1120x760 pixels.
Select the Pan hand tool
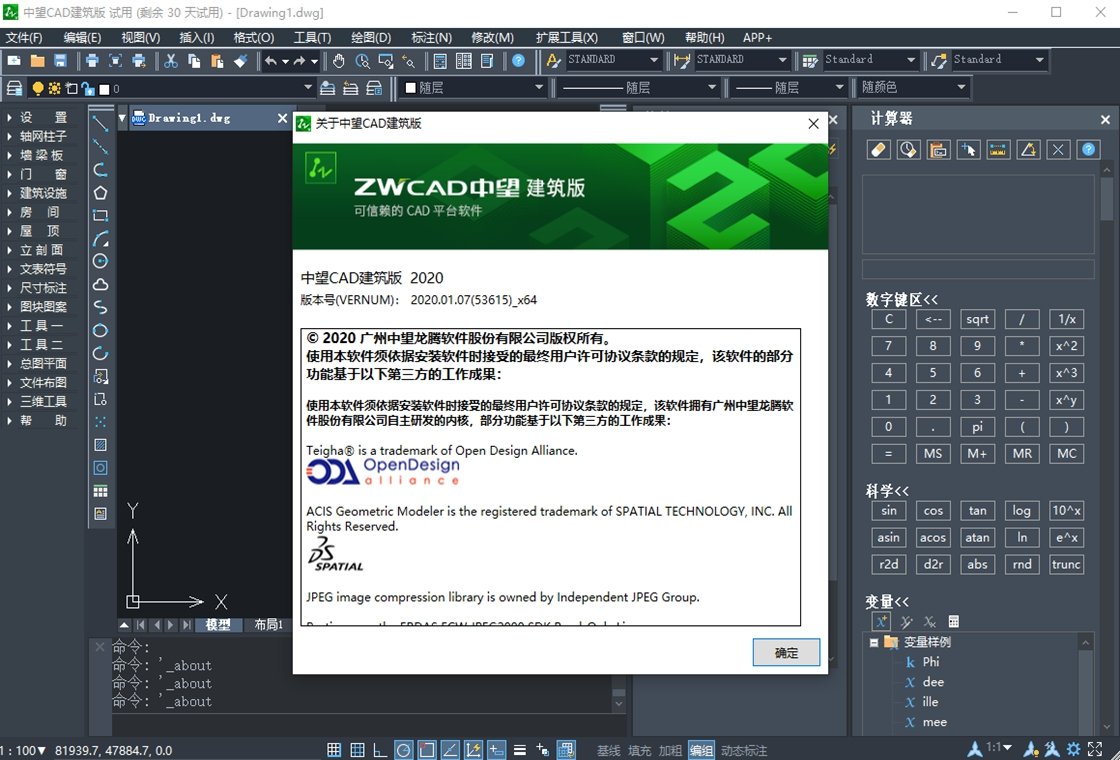point(339,61)
